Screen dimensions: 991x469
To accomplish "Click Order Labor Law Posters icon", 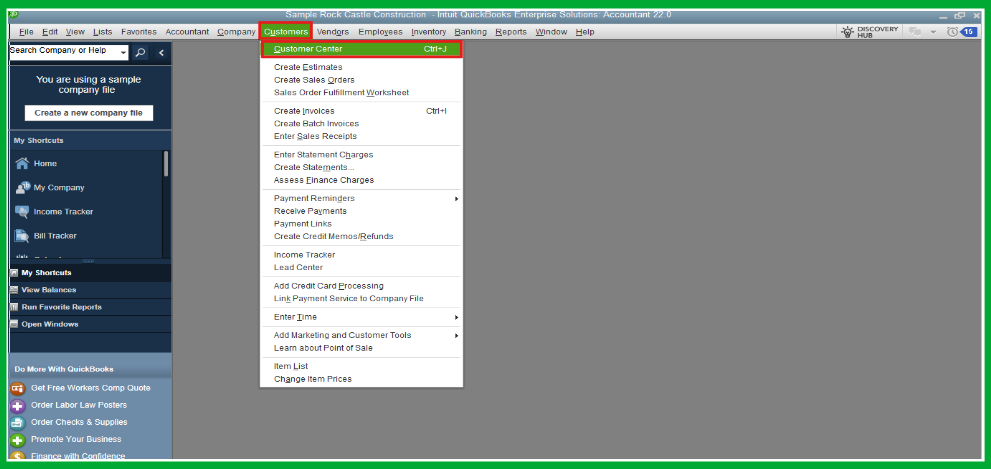I will [x=18, y=405].
